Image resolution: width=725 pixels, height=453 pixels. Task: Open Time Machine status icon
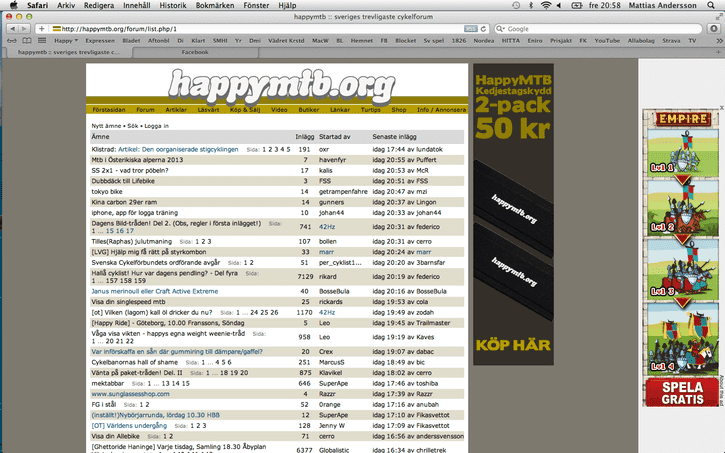point(516,5)
